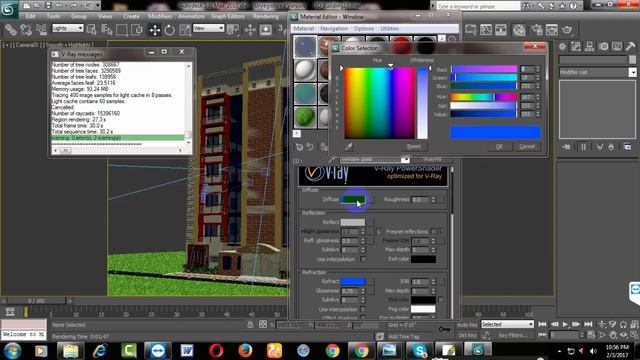Activate the Select and Scale tool
640x360 pixels.
[x=184, y=30]
